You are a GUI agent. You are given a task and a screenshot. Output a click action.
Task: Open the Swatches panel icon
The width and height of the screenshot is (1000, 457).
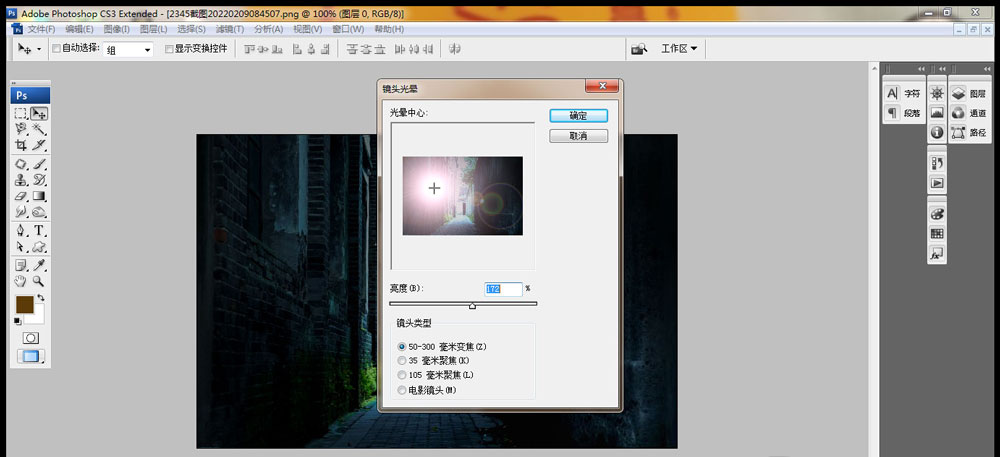pos(937,233)
